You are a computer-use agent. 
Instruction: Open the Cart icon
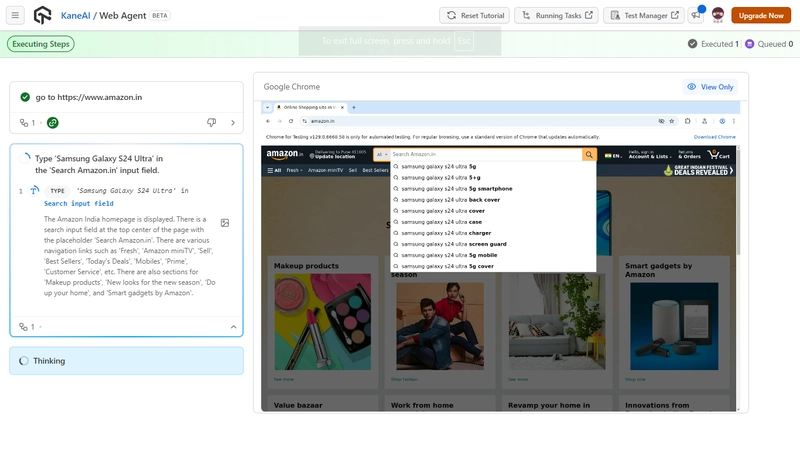[x=718, y=154]
